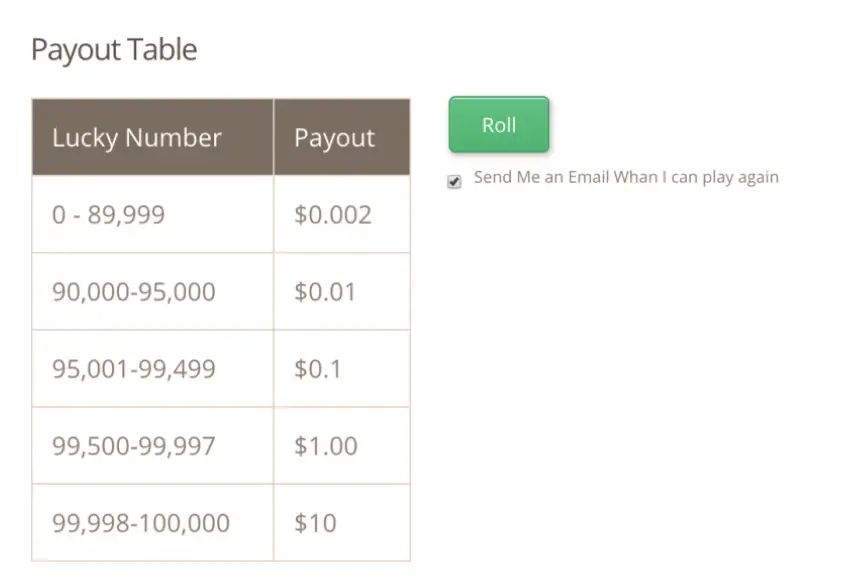Click the $0.1 payout cell

pos(342,369)
